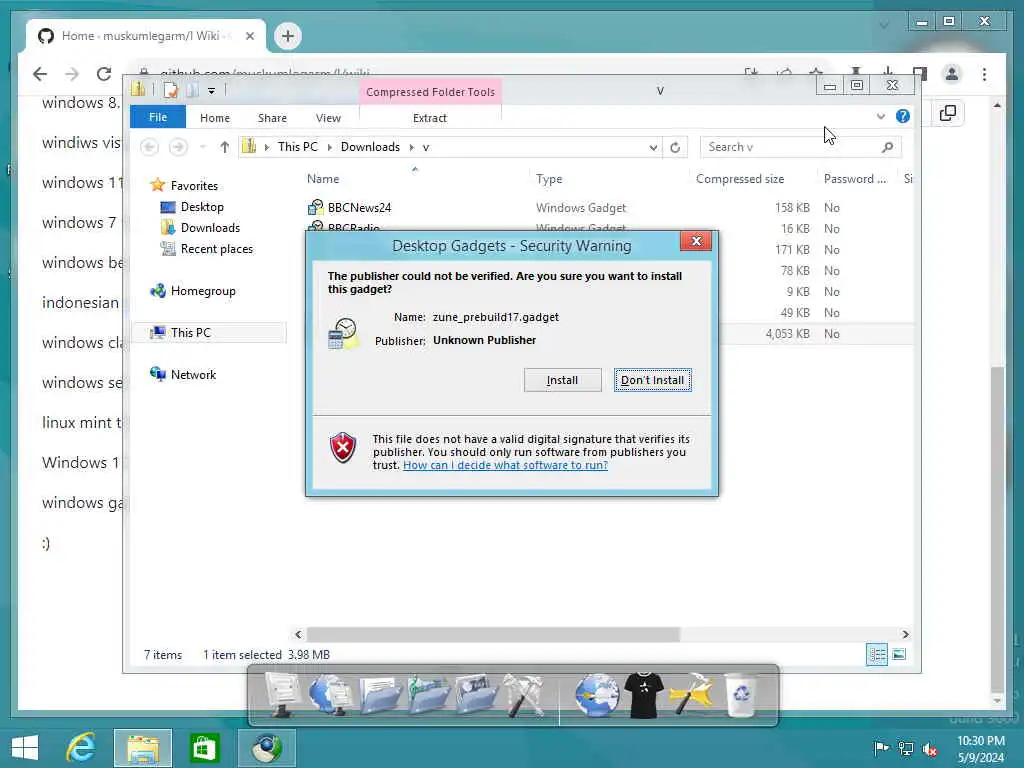1024x768 pixels.
Task: Switch to the Home ribbon tab
Action: click(x=215, y=118)
